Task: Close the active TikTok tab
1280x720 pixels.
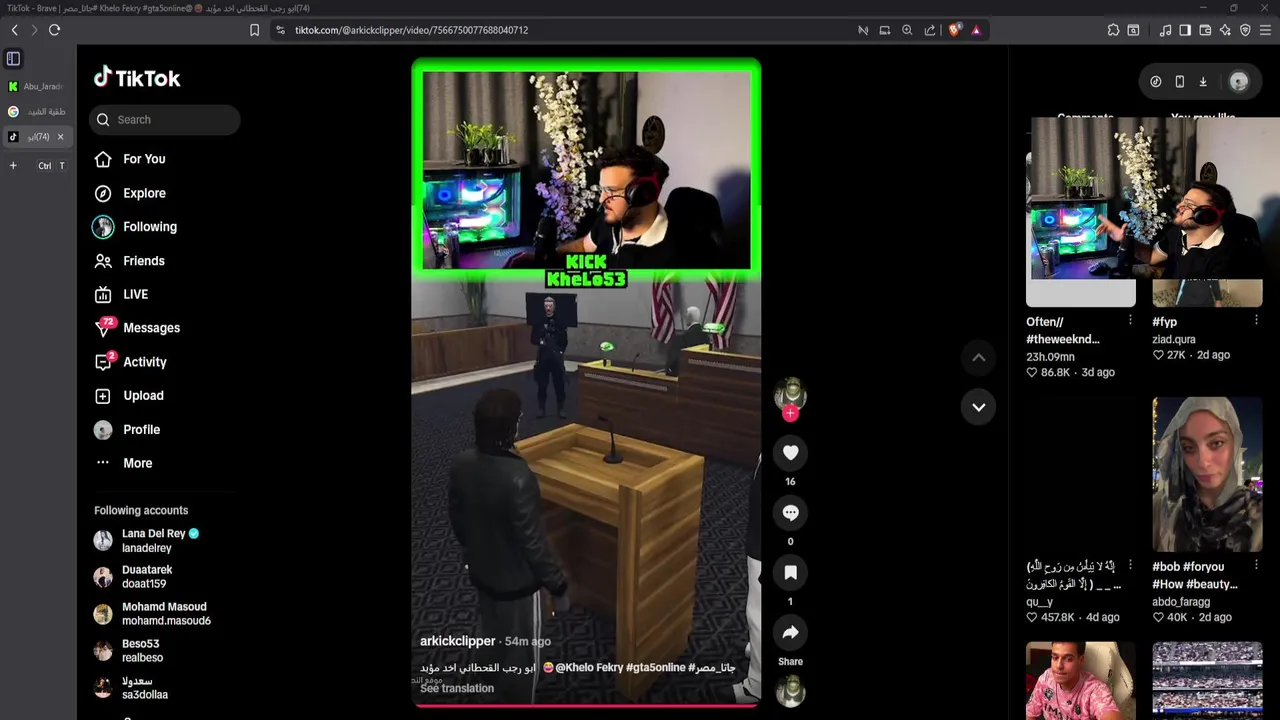Action: pos(60,137)
